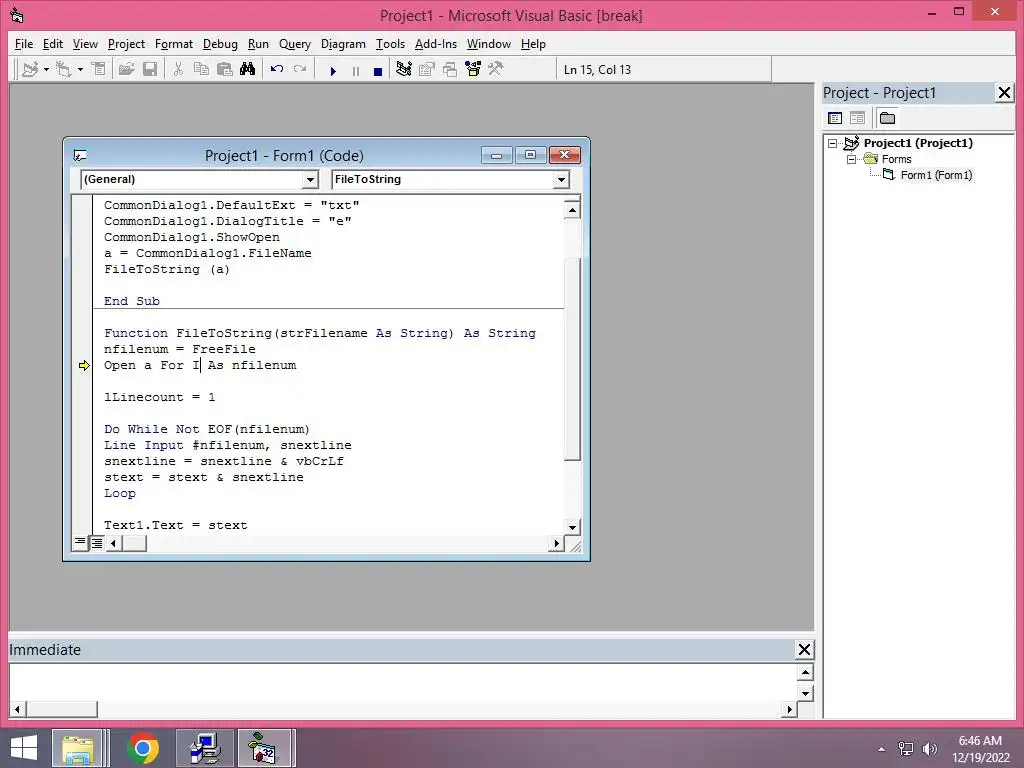Screen dimensions: 1024x768
Task: Click View Object icon in Project panel
Action: [x=857, y=118]
